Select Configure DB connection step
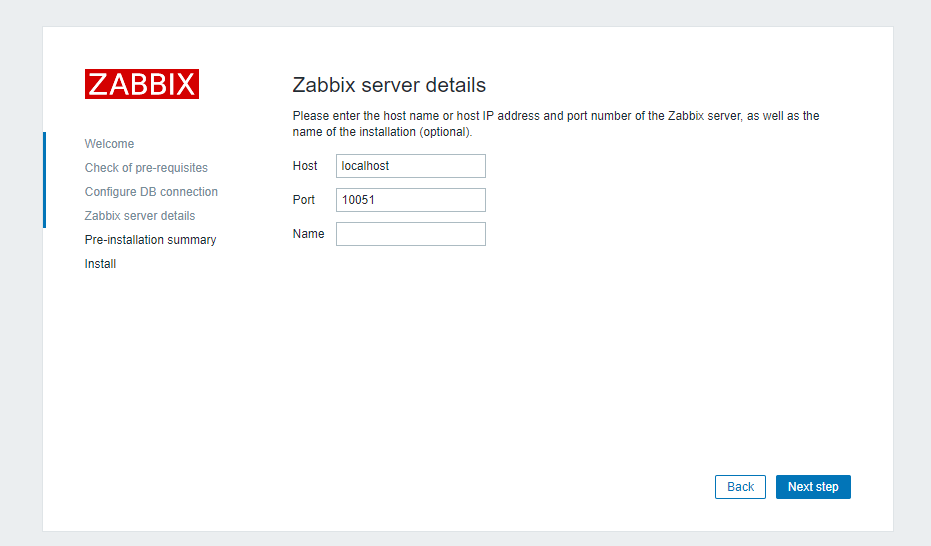 click(x=151, y=192)
